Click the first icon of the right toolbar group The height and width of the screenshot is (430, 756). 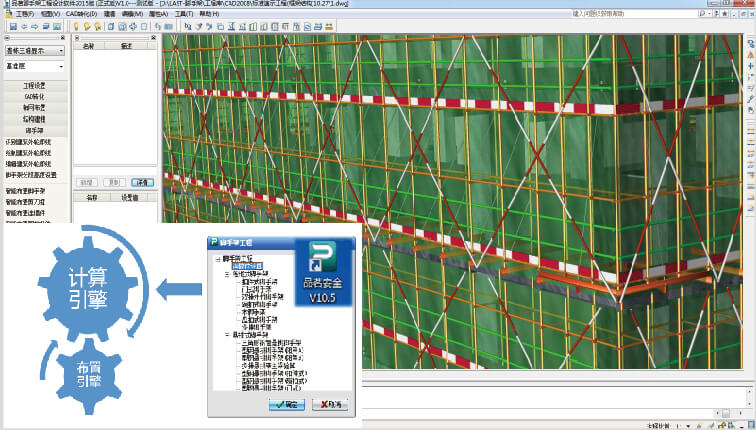tap(188, 27)
